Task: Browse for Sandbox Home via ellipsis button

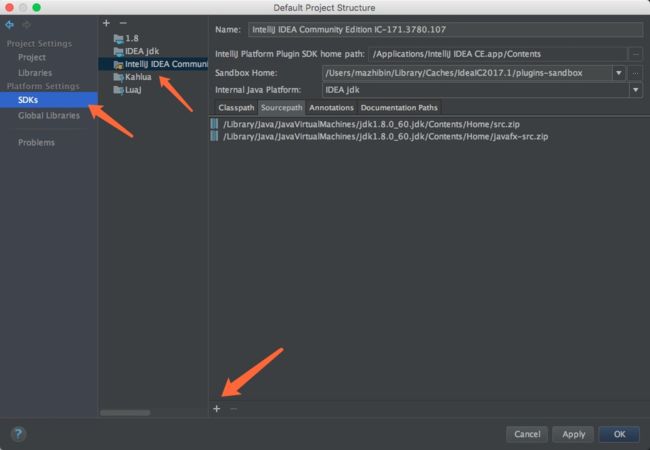Action: (x=635, y=73)
